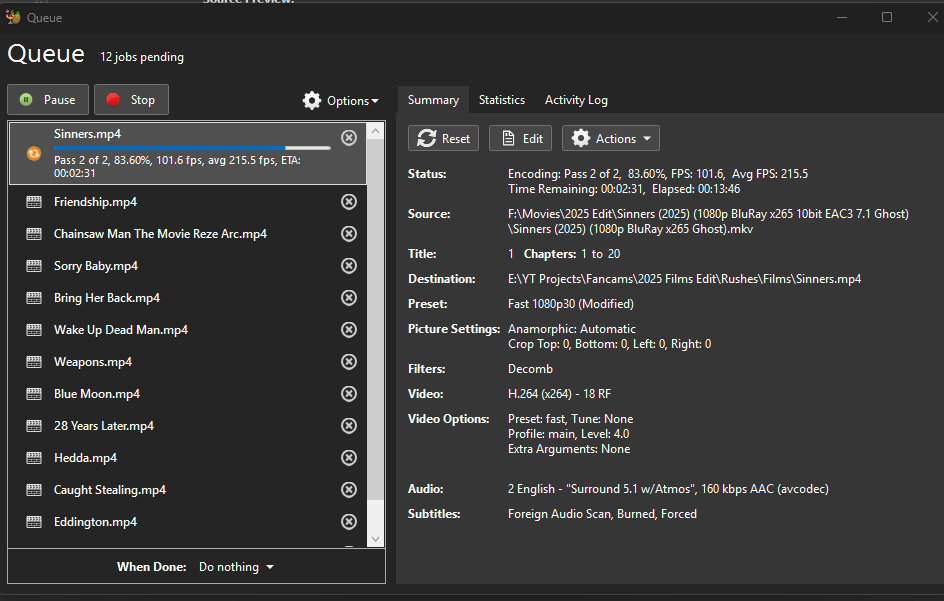The image size is (944, 601).
Task: Remove 28 Years Later.mp4 job
Action: [349, 426]
